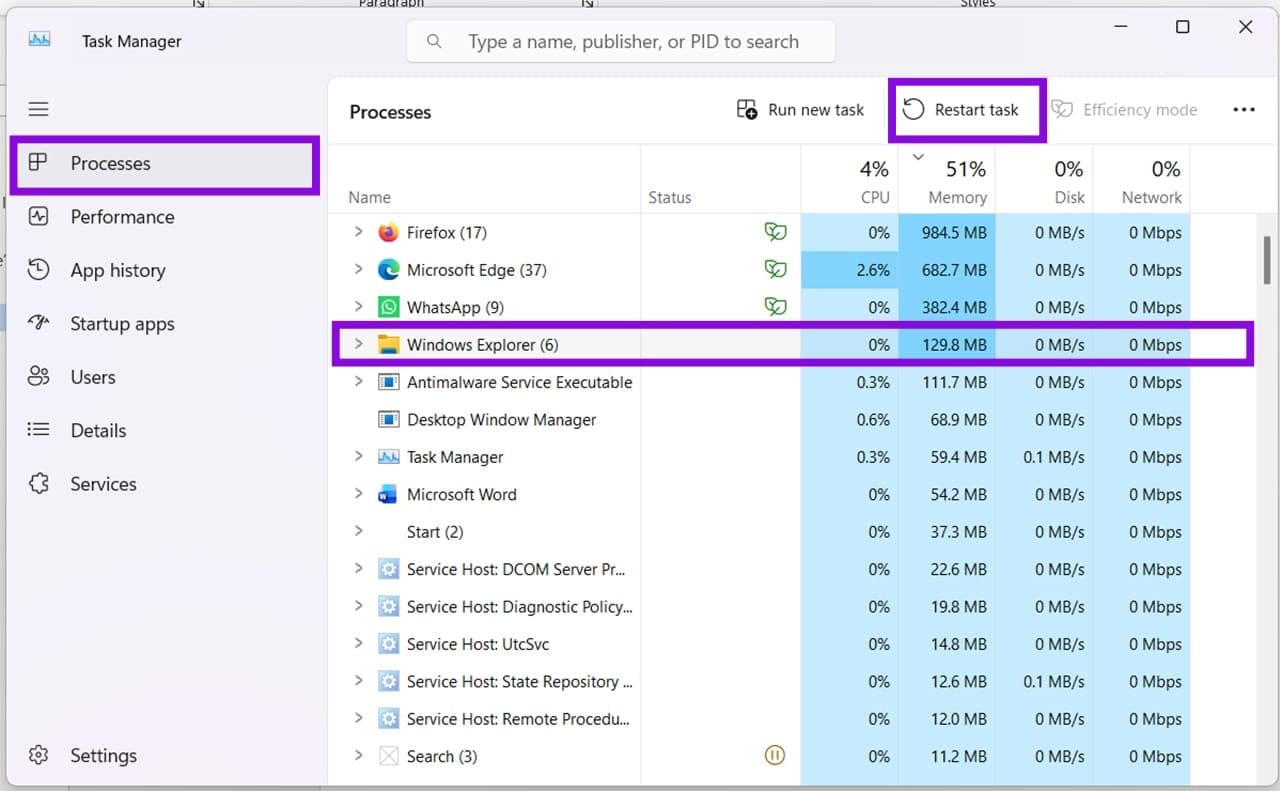The image size is (1280, 791).
Task: Click the WhatsApp process icon
Action: point(388,307)
